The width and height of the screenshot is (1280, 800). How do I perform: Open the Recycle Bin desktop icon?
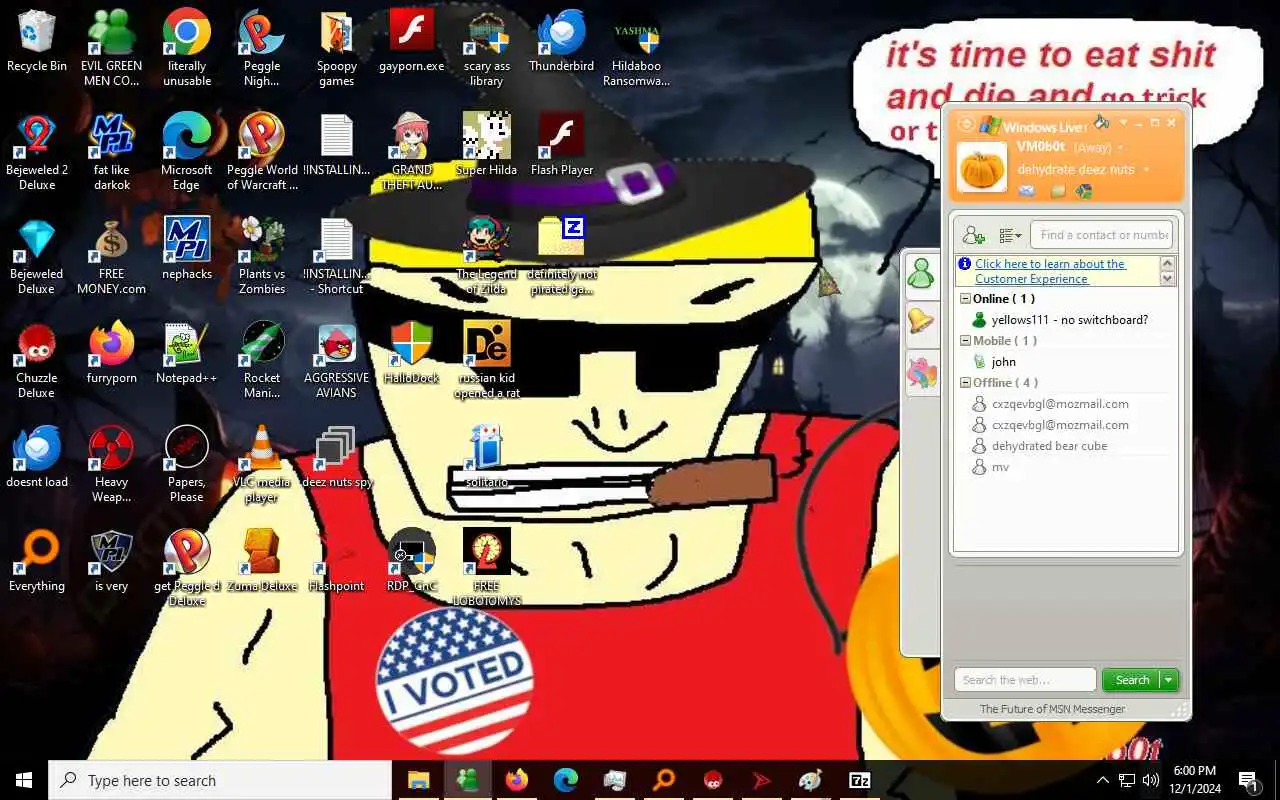pyautogui.click(x=37, y=42)
